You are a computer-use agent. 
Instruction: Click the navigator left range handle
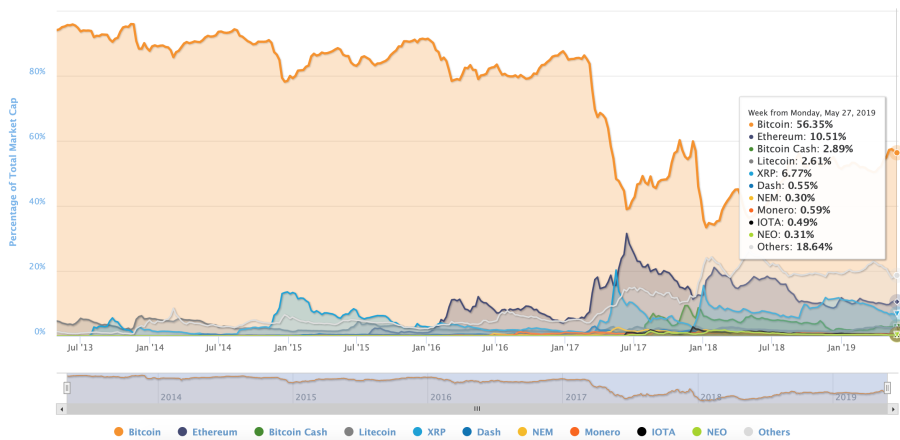67,388
